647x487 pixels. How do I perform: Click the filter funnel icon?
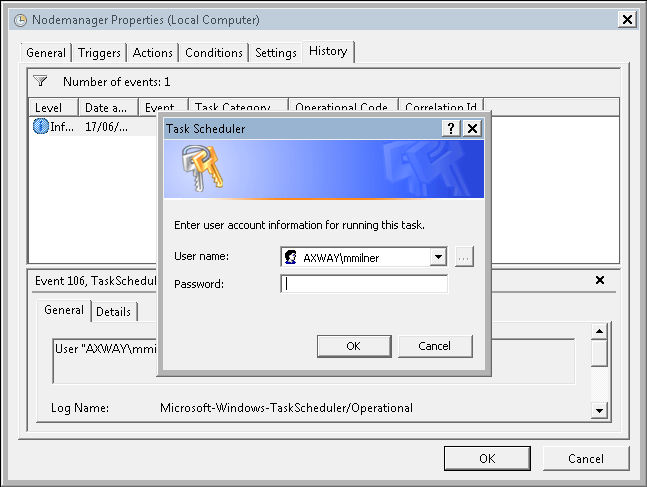point(40,81)
